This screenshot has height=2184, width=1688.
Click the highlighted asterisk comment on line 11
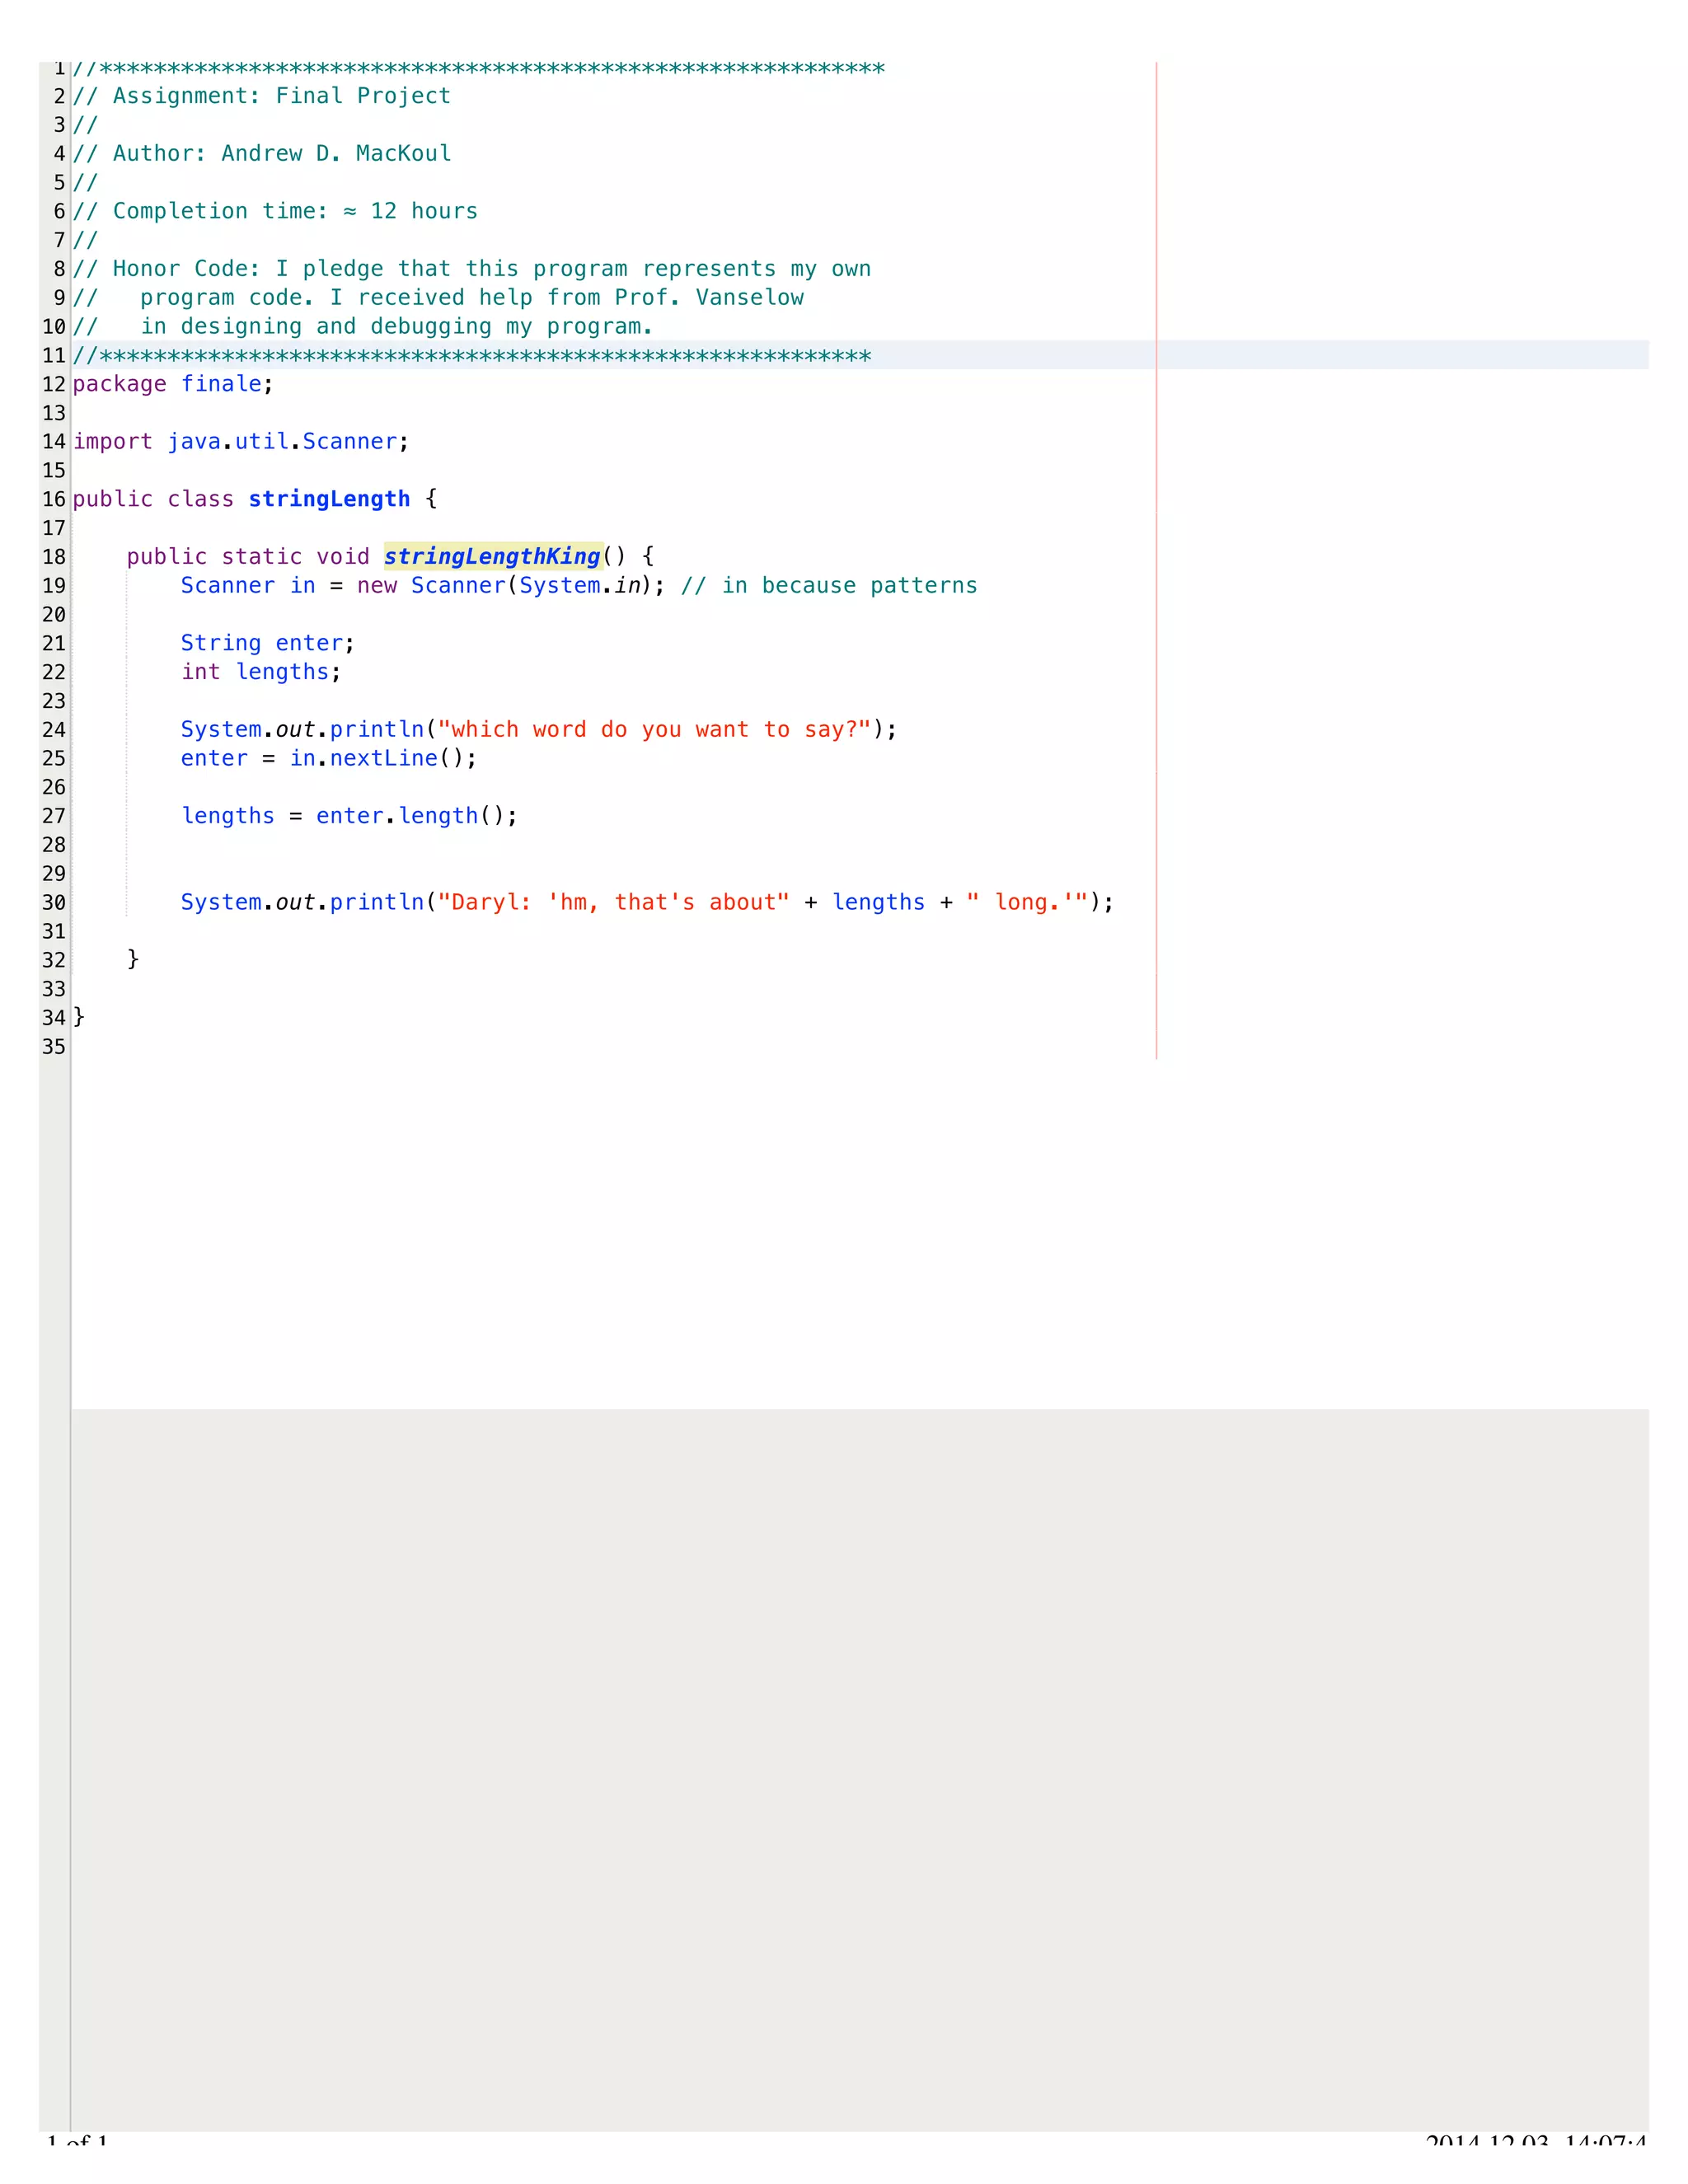point(471,355)
